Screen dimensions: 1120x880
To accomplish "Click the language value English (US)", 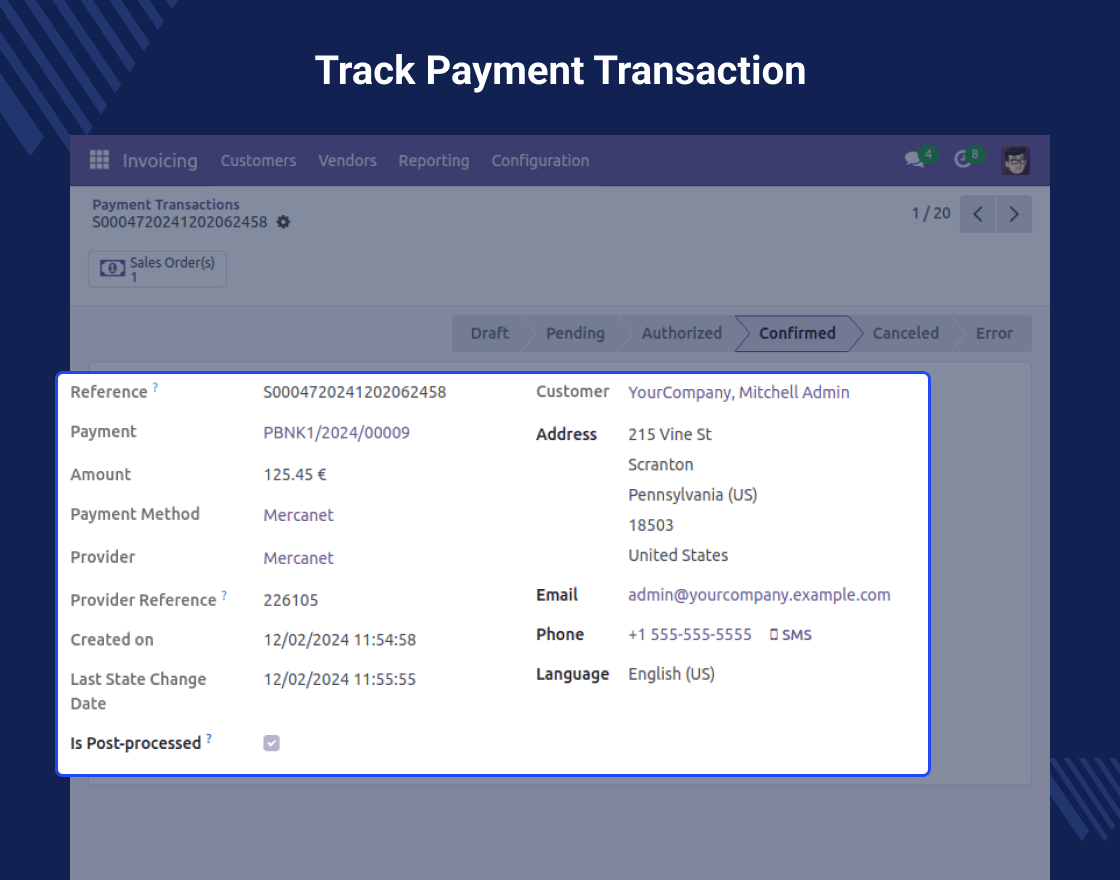I will (x=671, y=674).
